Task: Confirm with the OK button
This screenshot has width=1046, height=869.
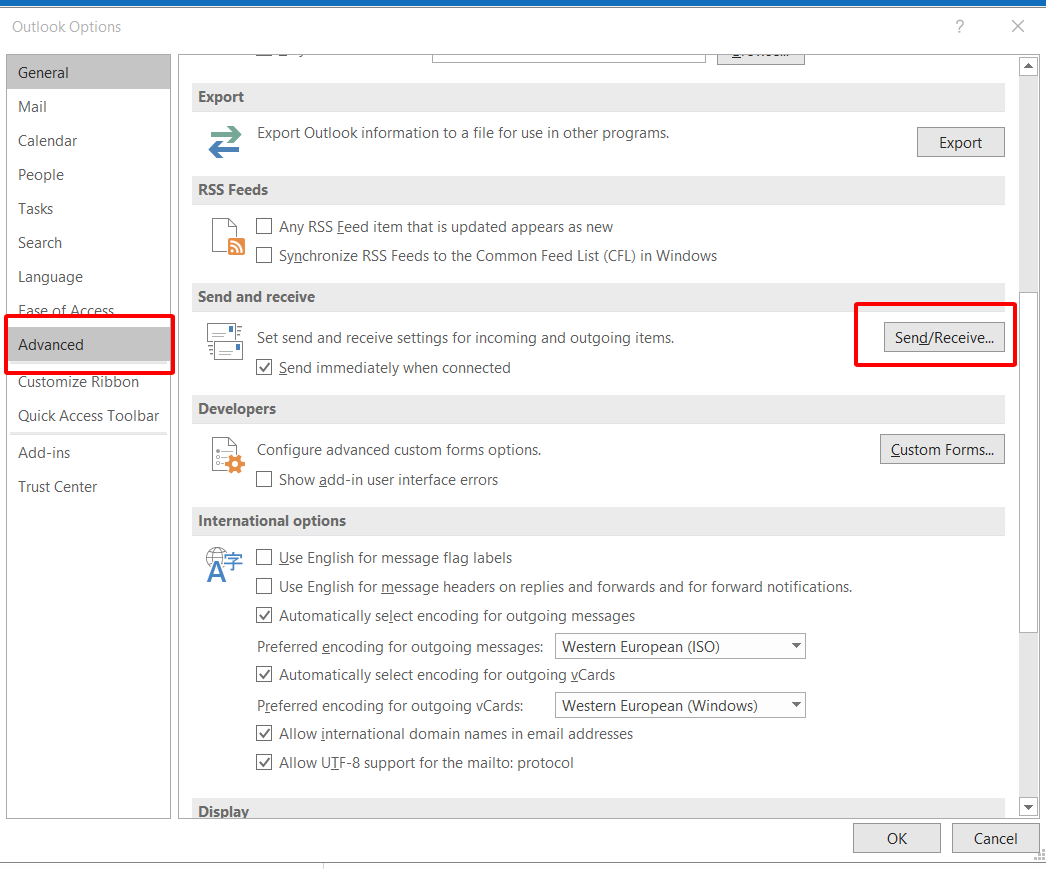Action: pos(897,838)
